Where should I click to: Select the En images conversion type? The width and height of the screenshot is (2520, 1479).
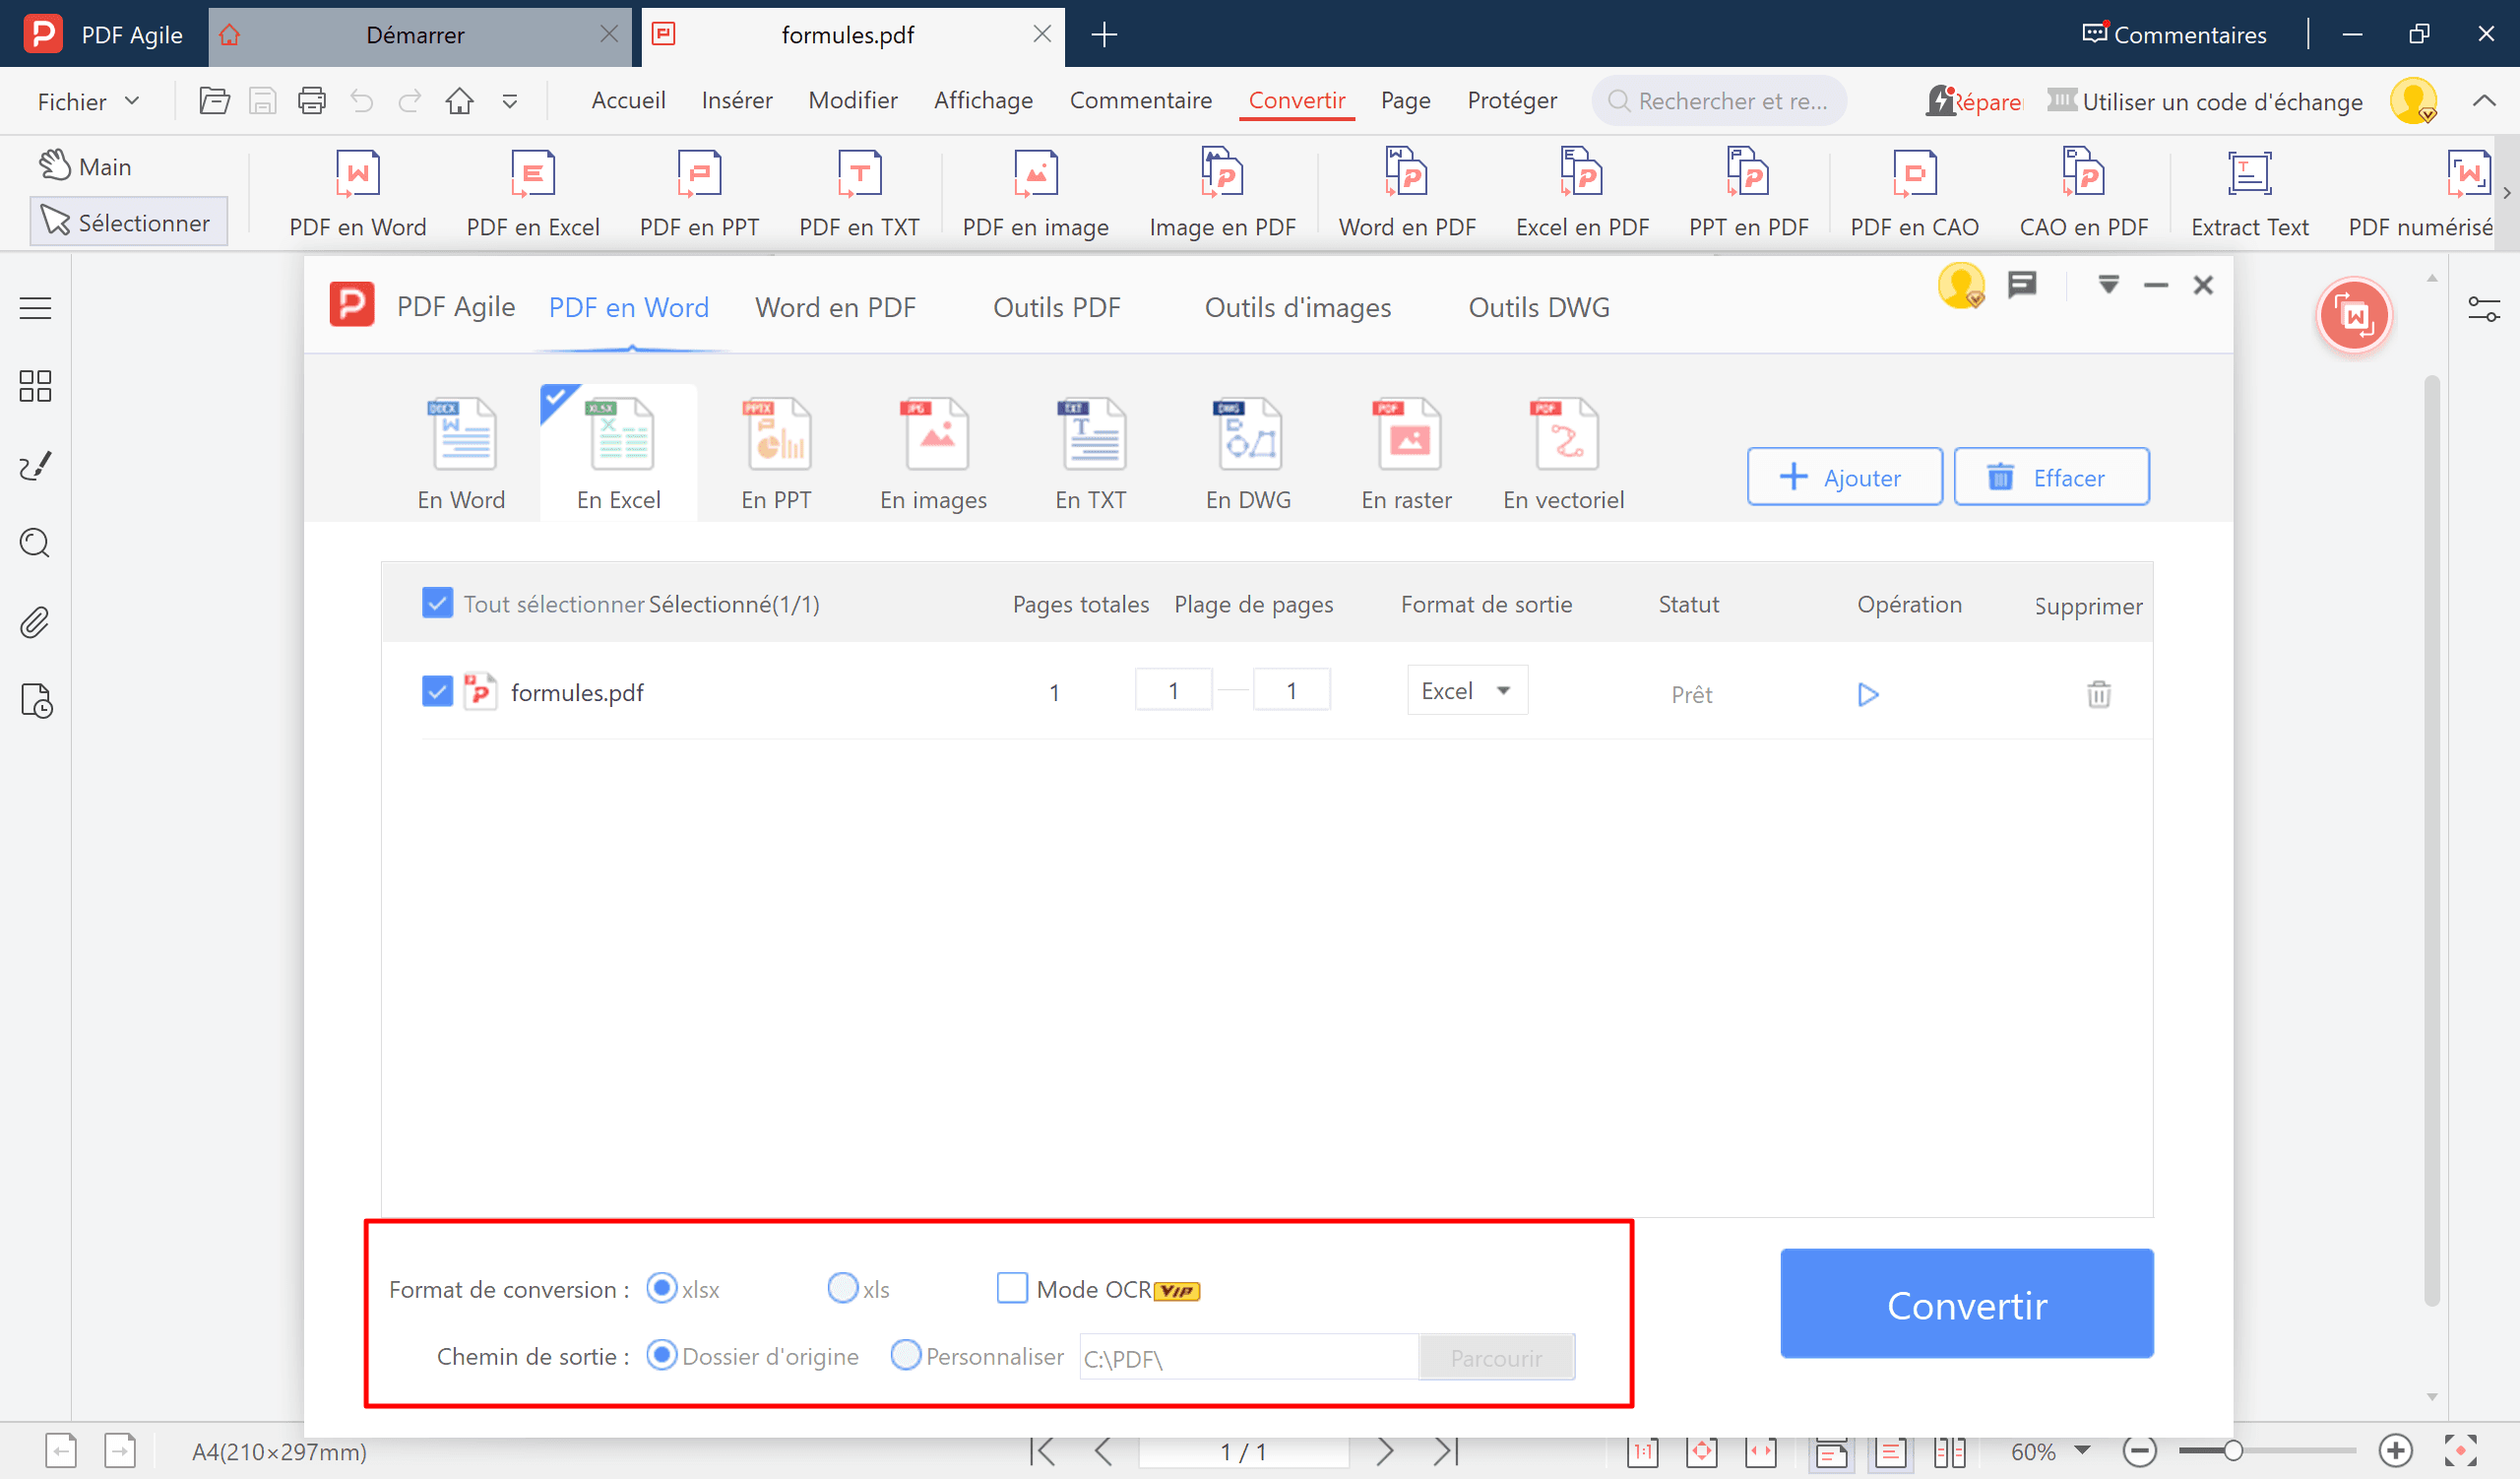[933, 455]
